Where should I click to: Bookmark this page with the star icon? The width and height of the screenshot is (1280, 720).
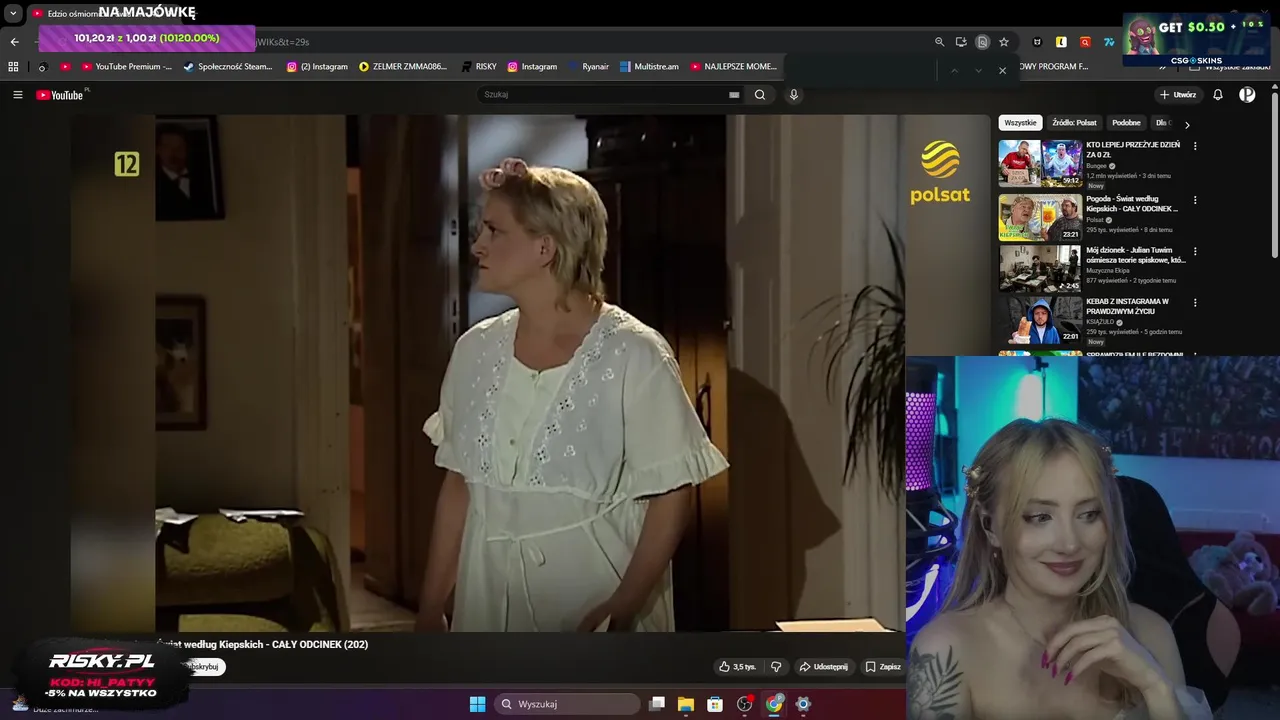[1004, 42]
